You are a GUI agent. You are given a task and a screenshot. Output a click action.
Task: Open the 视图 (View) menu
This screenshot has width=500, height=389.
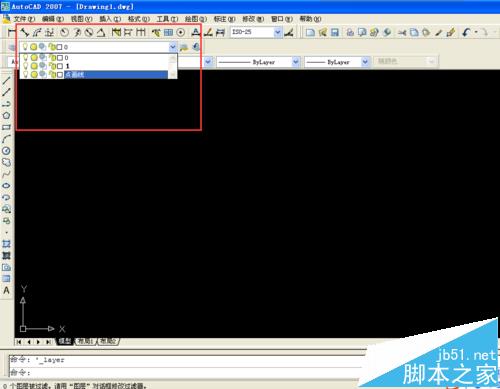click(x=81, y=19)
